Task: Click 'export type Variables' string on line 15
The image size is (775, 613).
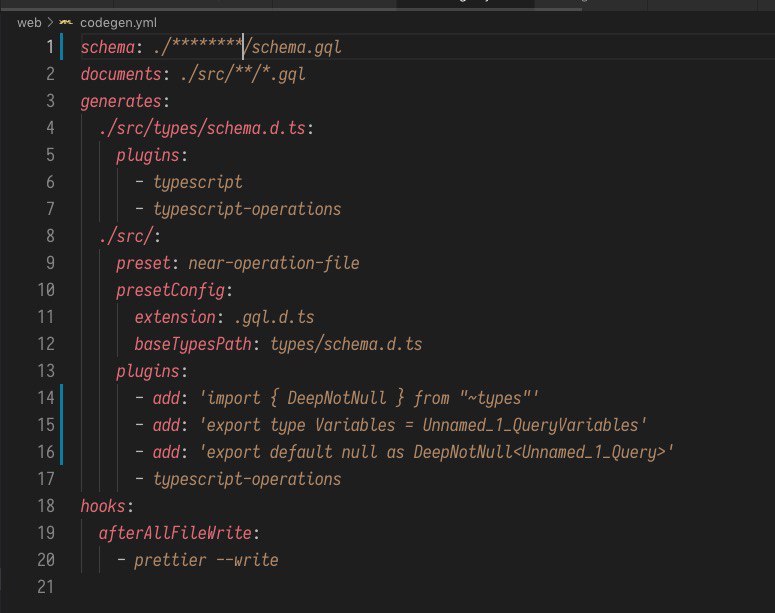Action: pyautogui.click(x=423, y=425)
